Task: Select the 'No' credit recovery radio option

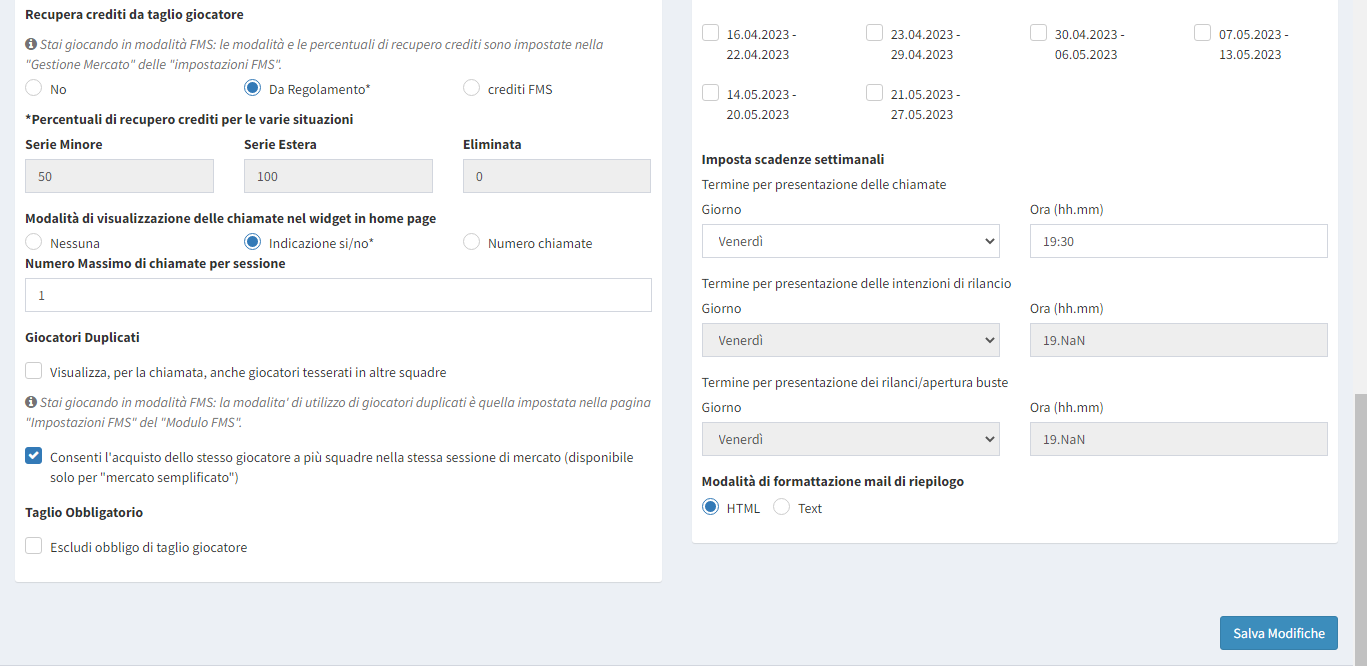Action: pyautogui.click(x=34, y=88)
